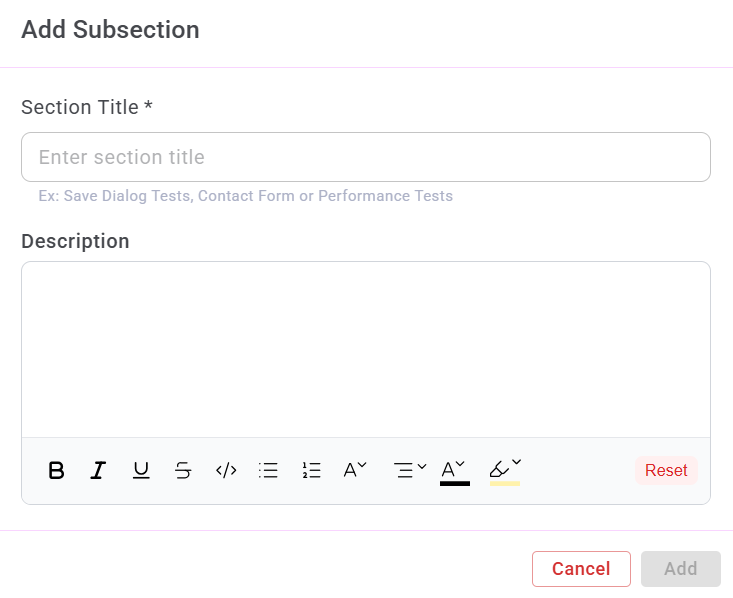Focus the Enter section title field
Viewport: 733px width, 598px height.
pyautogui.click(x=366, y=157)
